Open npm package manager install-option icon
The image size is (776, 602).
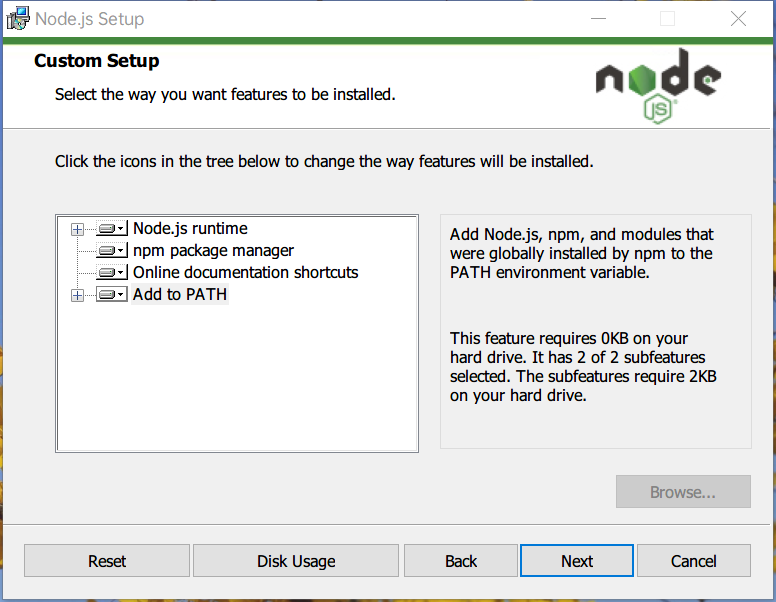(111, 251)
